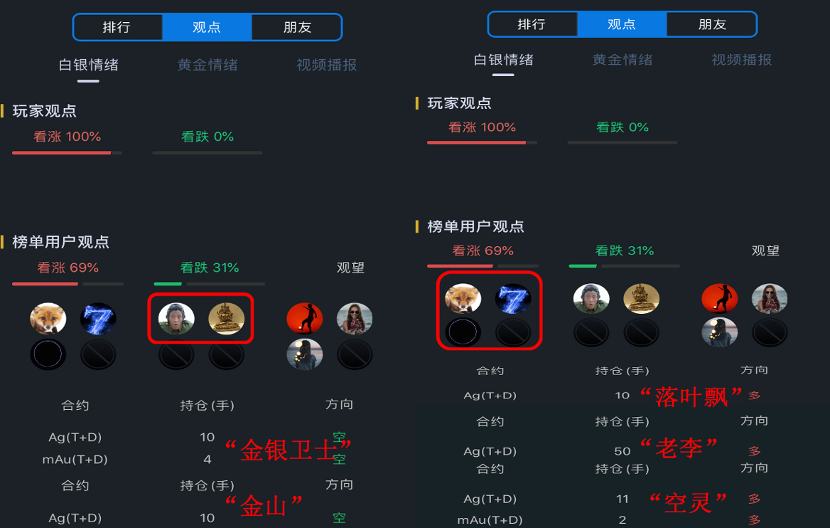
Task: Tap fox avatar in right panel
Action: [x=463, y=299]
